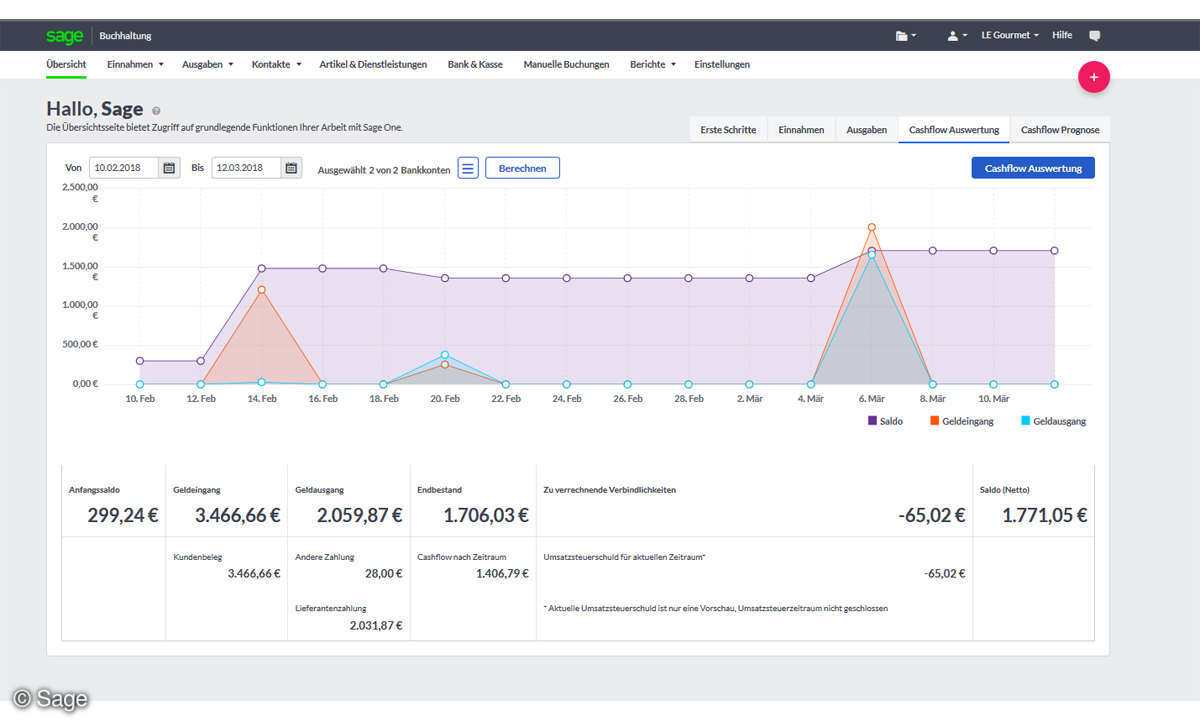The image size is (1200, 720).
Task: Click the Andere Zahlung amount 28,00 €
Action: pyautogui.click(x=382, y=574)
